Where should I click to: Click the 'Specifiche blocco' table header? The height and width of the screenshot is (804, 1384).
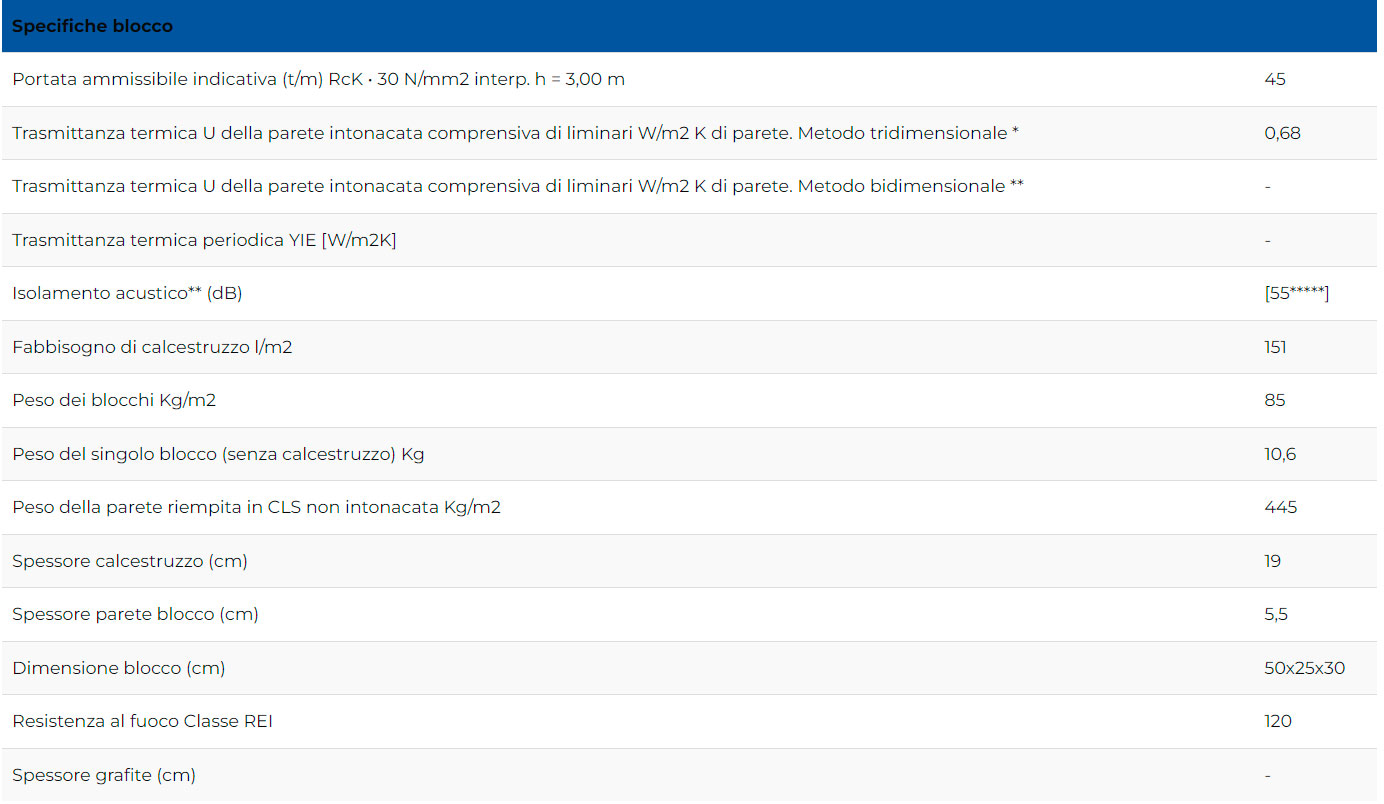click(92, 26)
